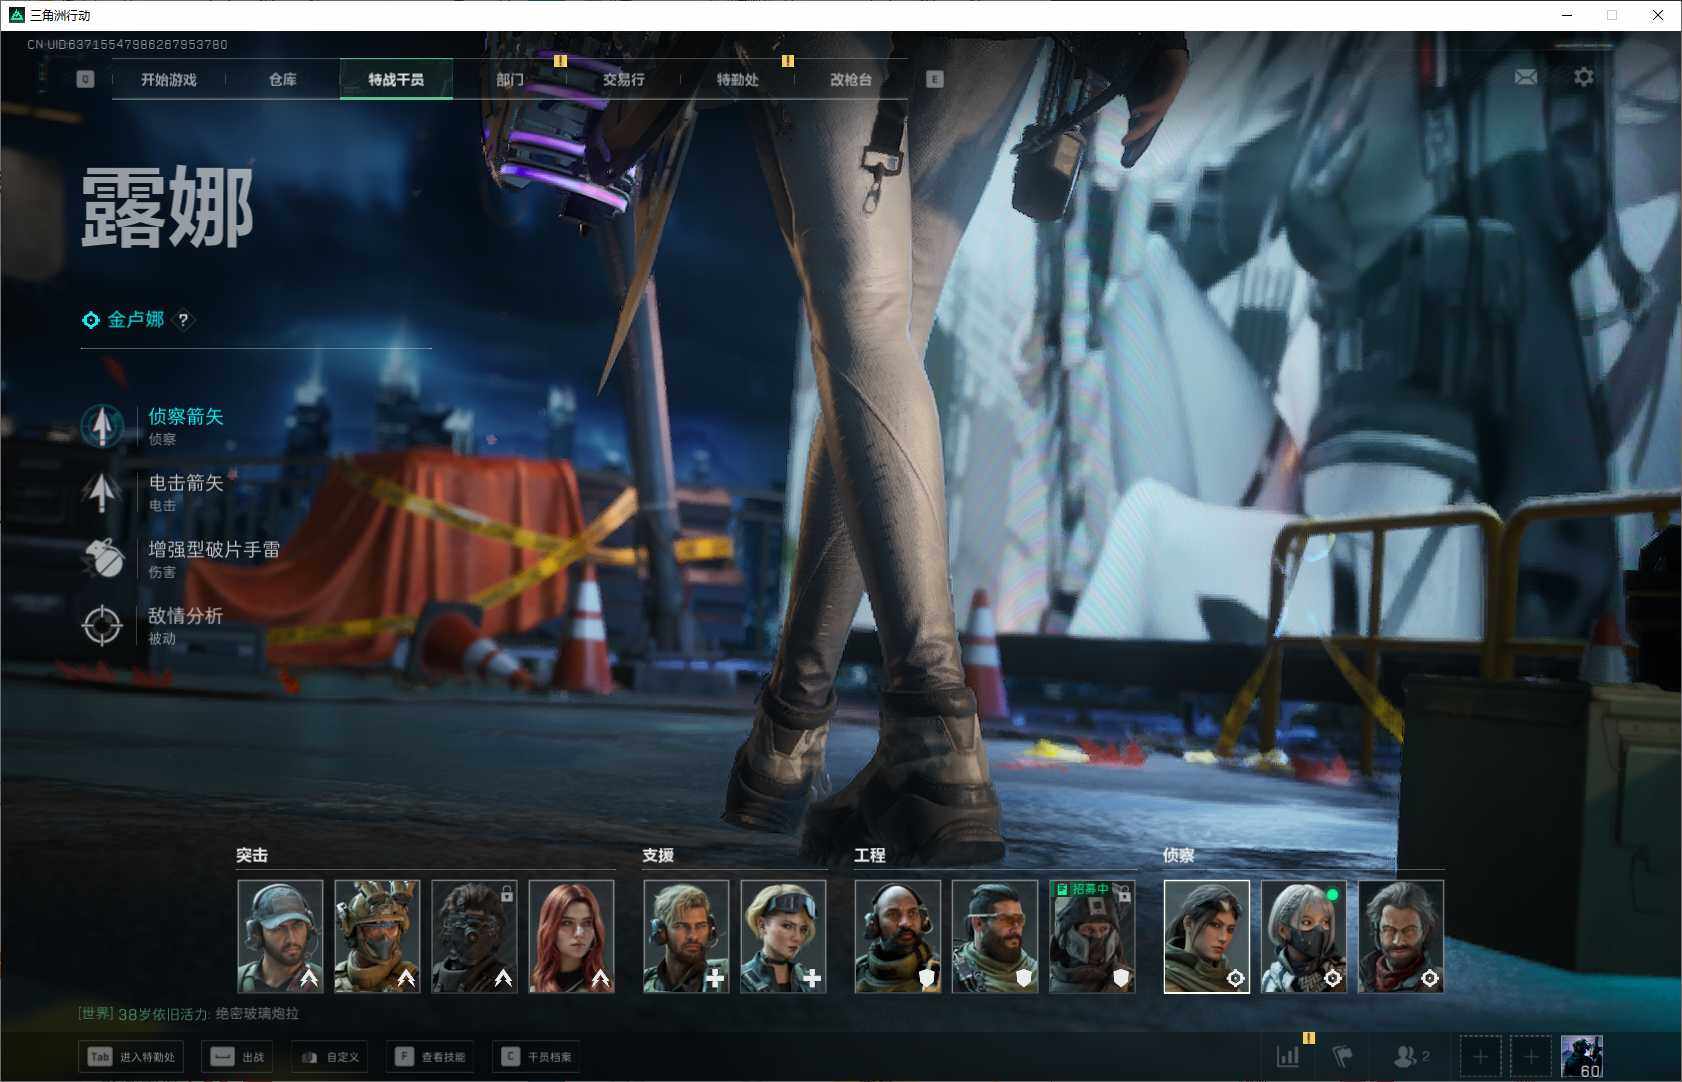This screenshot has height=1082, width=1682.
Task: Click the E key next-tab icon
Action: click(934, 79)
